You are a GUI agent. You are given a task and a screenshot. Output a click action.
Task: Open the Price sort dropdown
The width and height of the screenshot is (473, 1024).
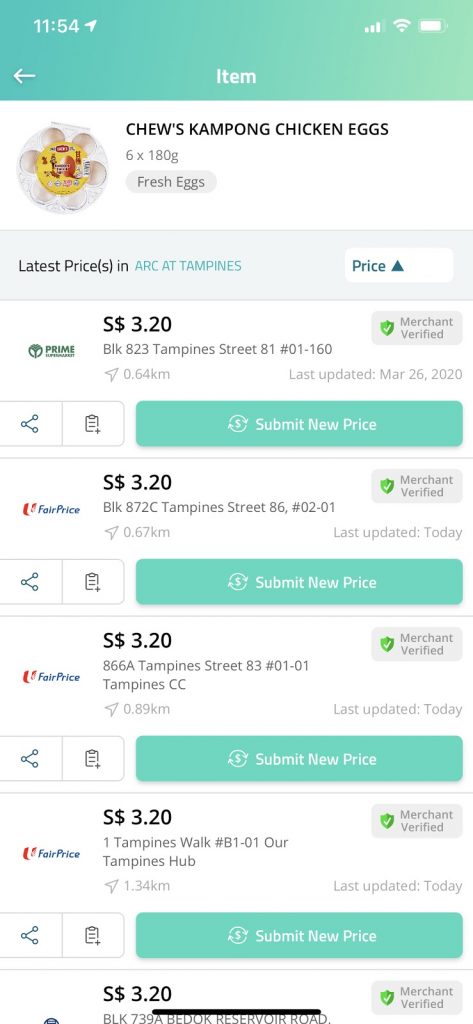tap(399, 266)
